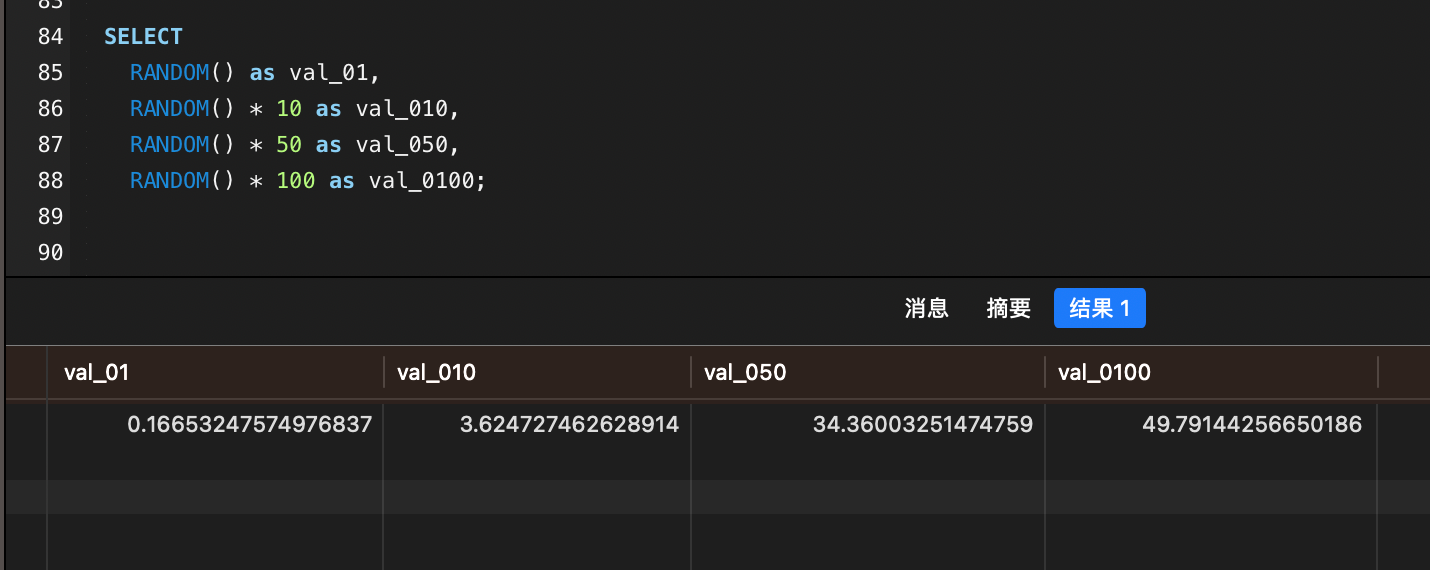Place cursor on the SELECT keyword
Image resolution: width=1430 pixels, height=570 pixels.
point(143,37)
